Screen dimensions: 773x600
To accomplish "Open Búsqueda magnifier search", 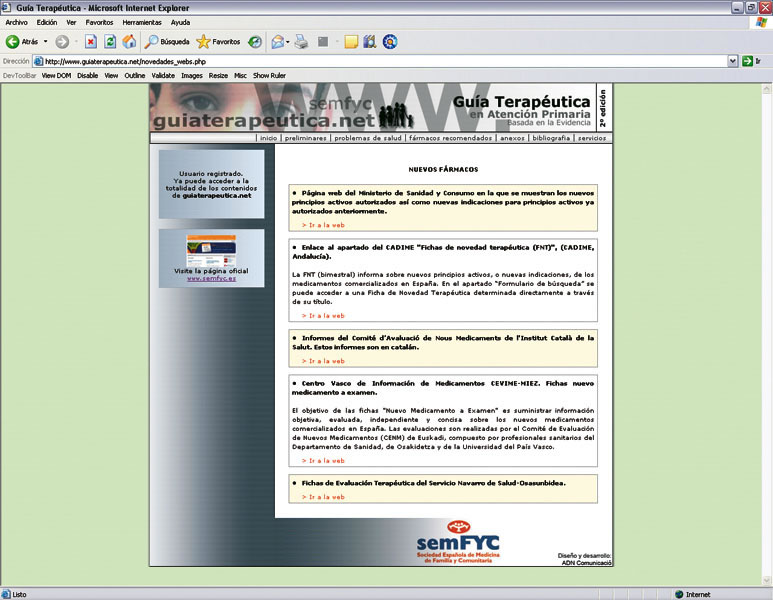I will [x=167, y=42].
